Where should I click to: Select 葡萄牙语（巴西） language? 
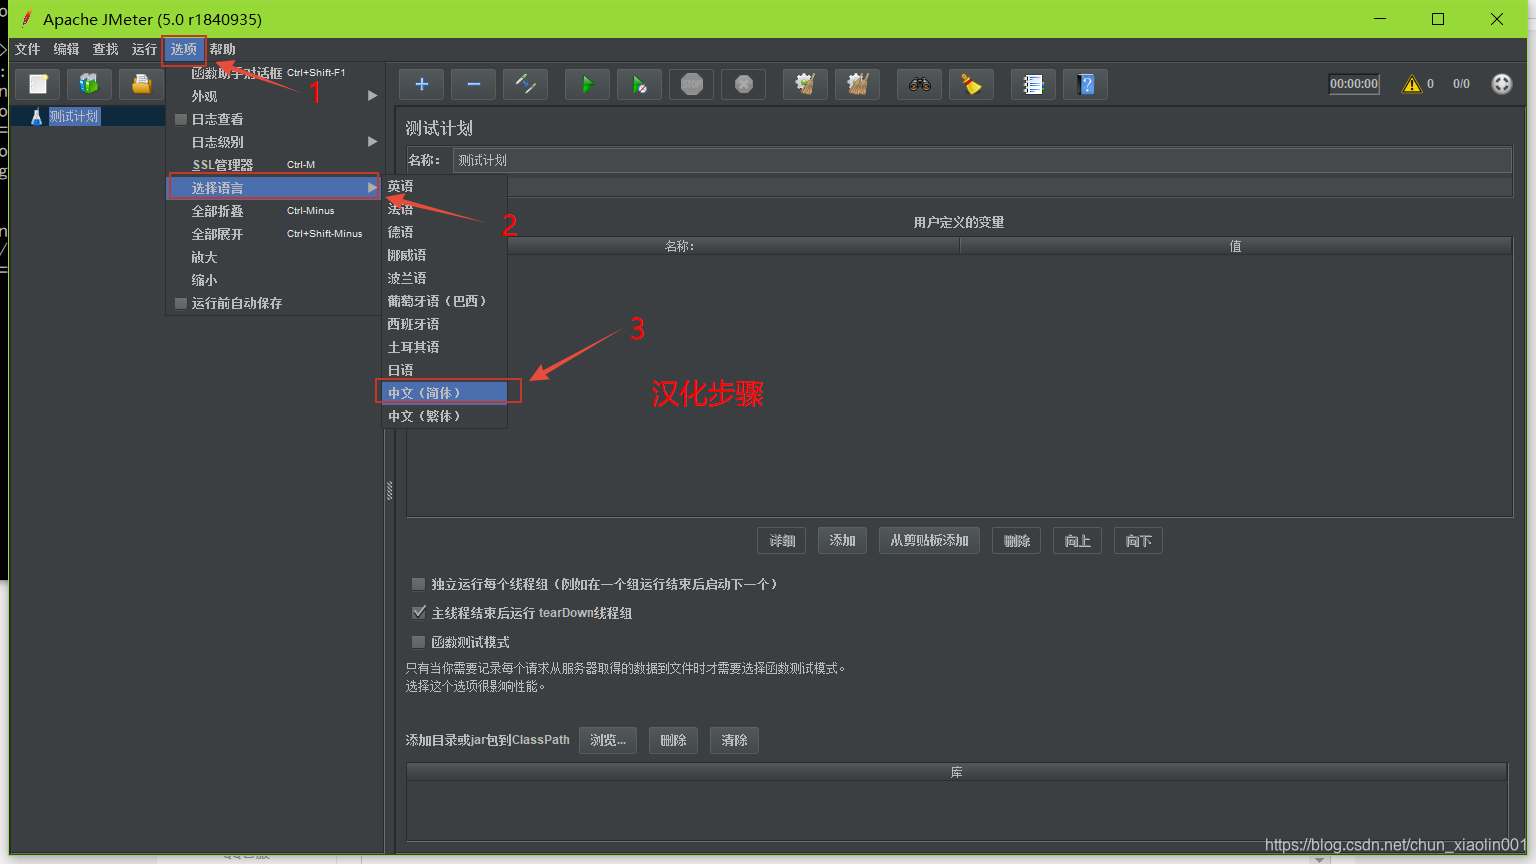[445, 301]
